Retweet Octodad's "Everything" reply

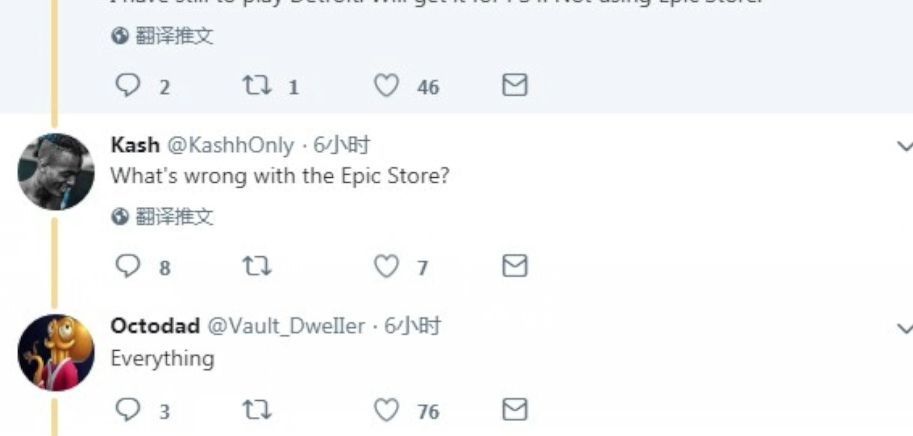pyautogui.click(x=257, y=410)
